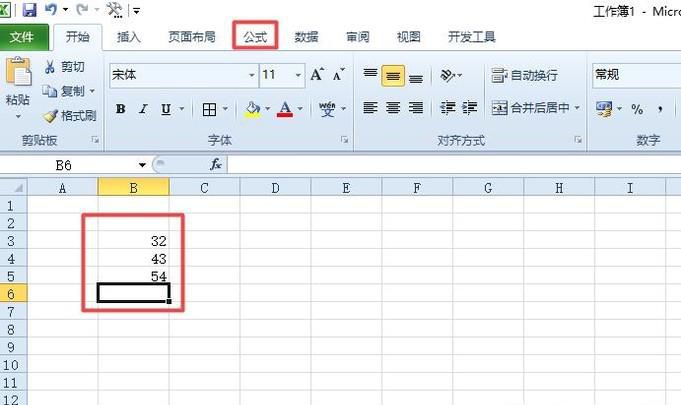Image resolution: width=681 pixels, height=405 pixels.
Task: Click the Accounting Number Format icon
Action: click(604, 109)
